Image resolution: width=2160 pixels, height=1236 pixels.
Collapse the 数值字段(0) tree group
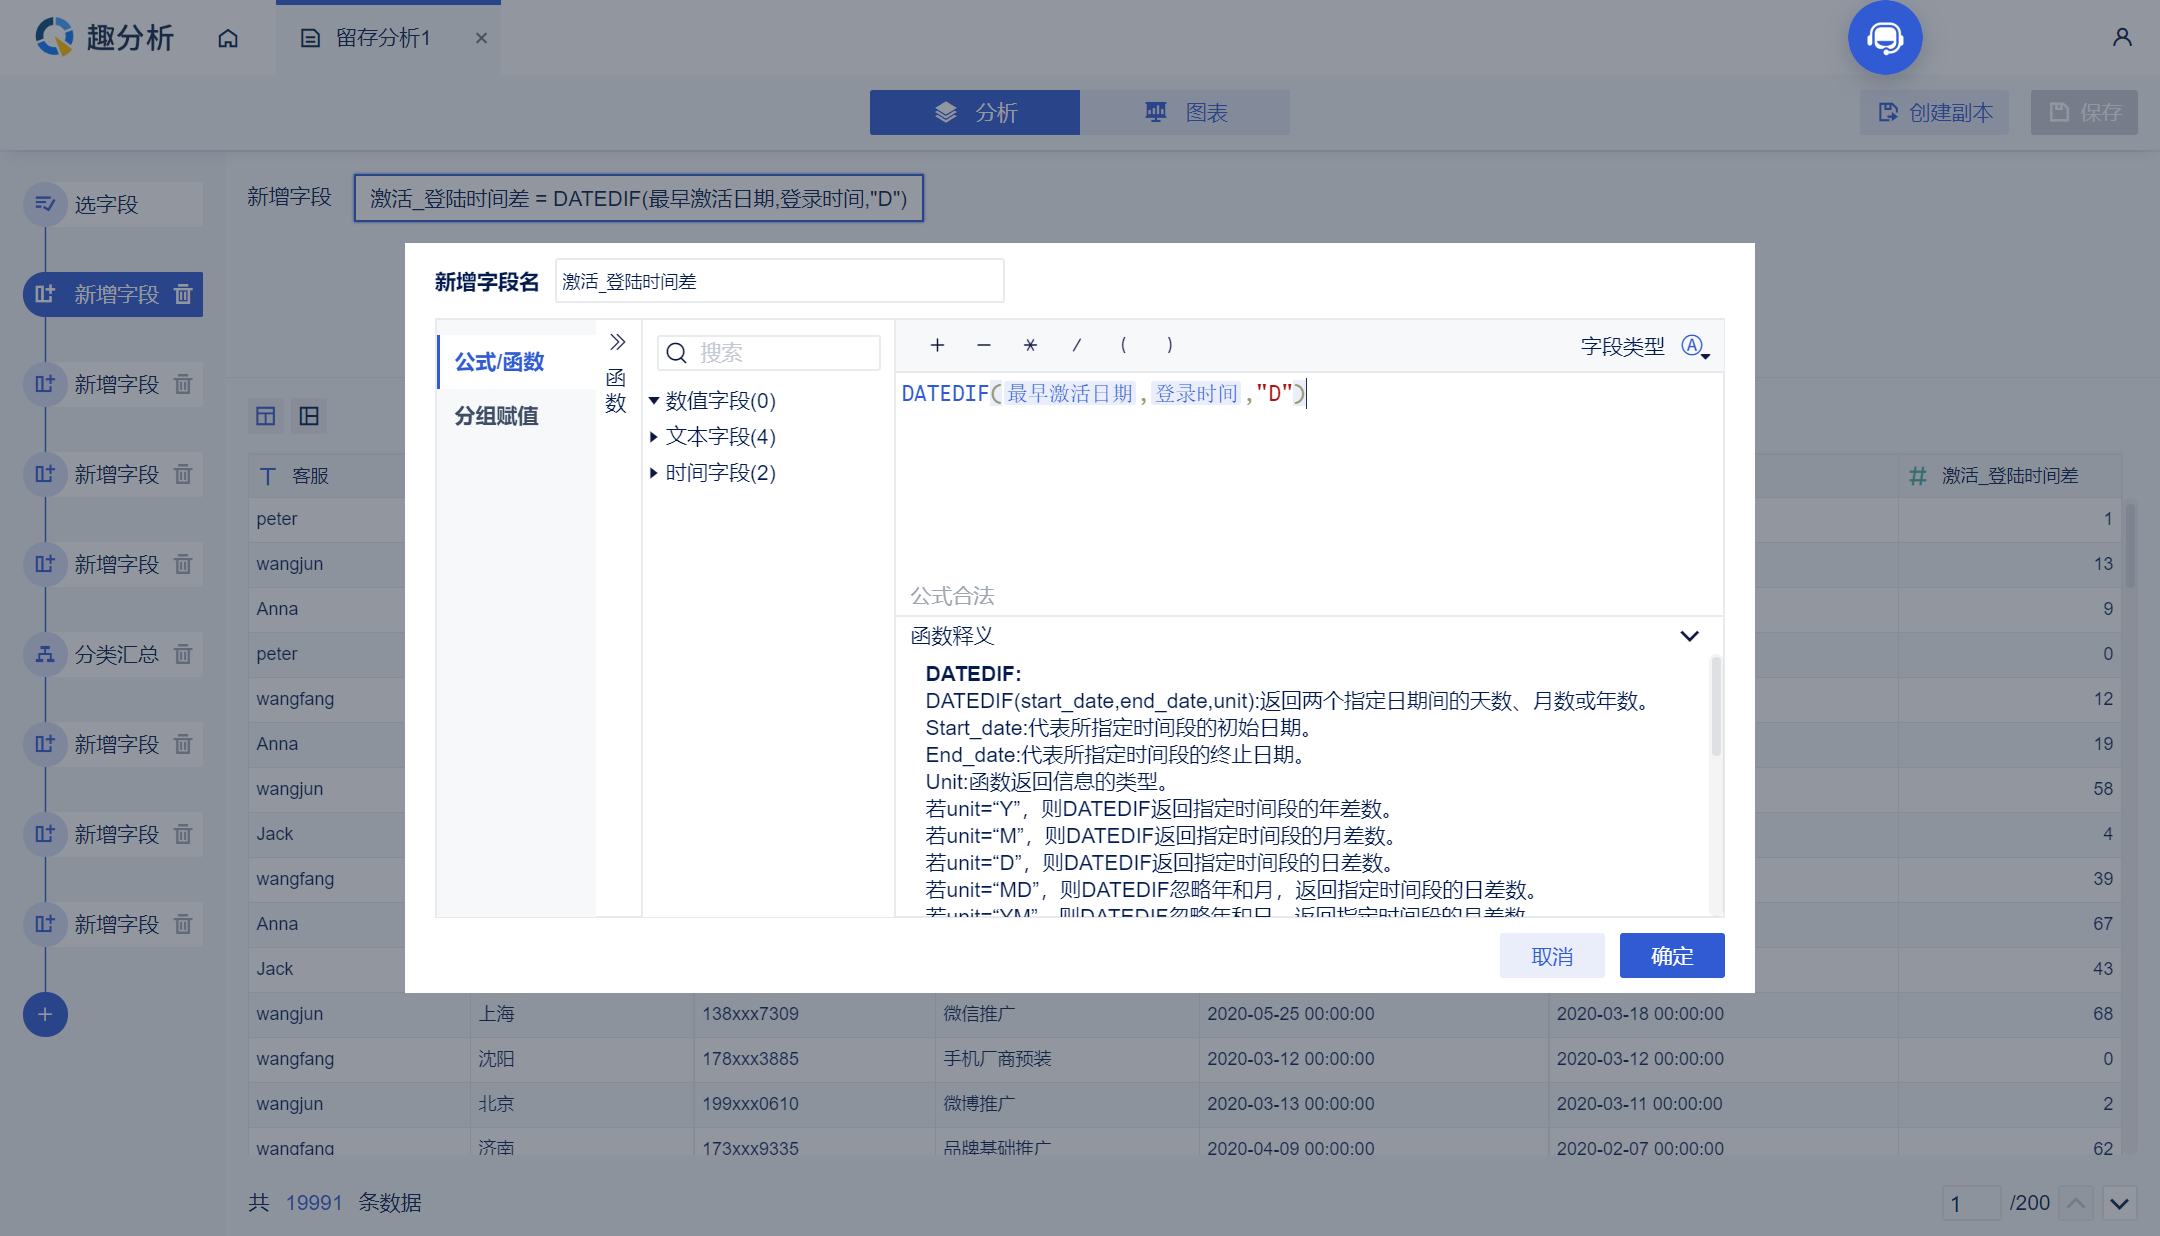tap(654, 401)
